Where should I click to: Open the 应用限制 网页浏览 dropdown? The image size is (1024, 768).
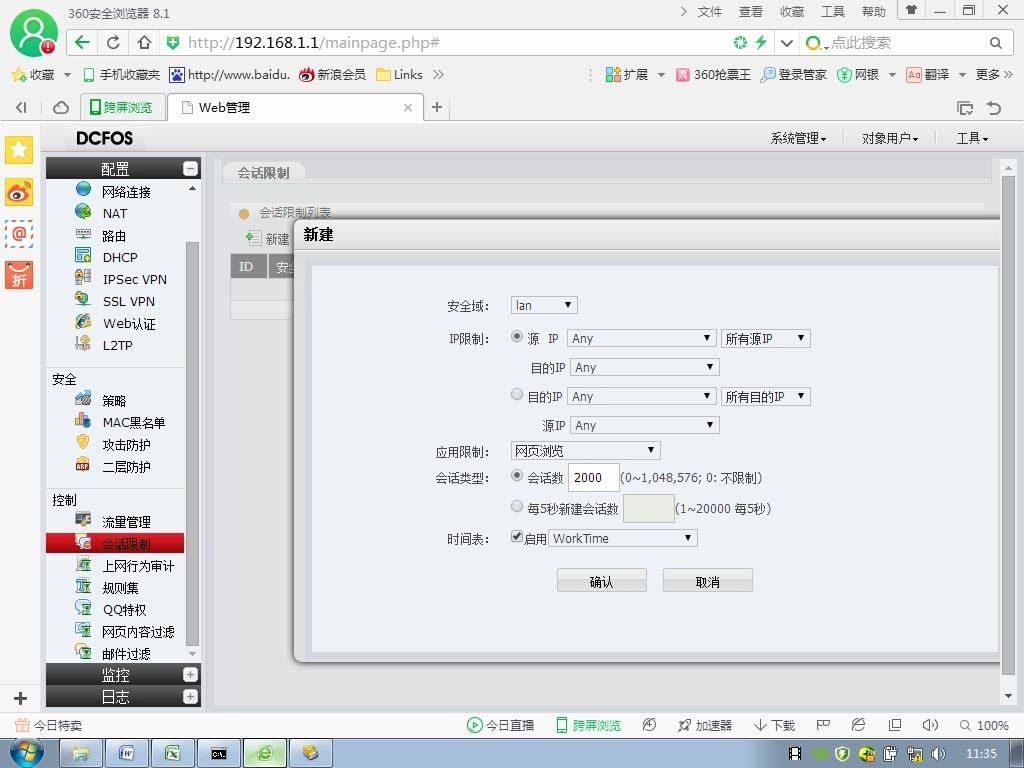[585, 451]
